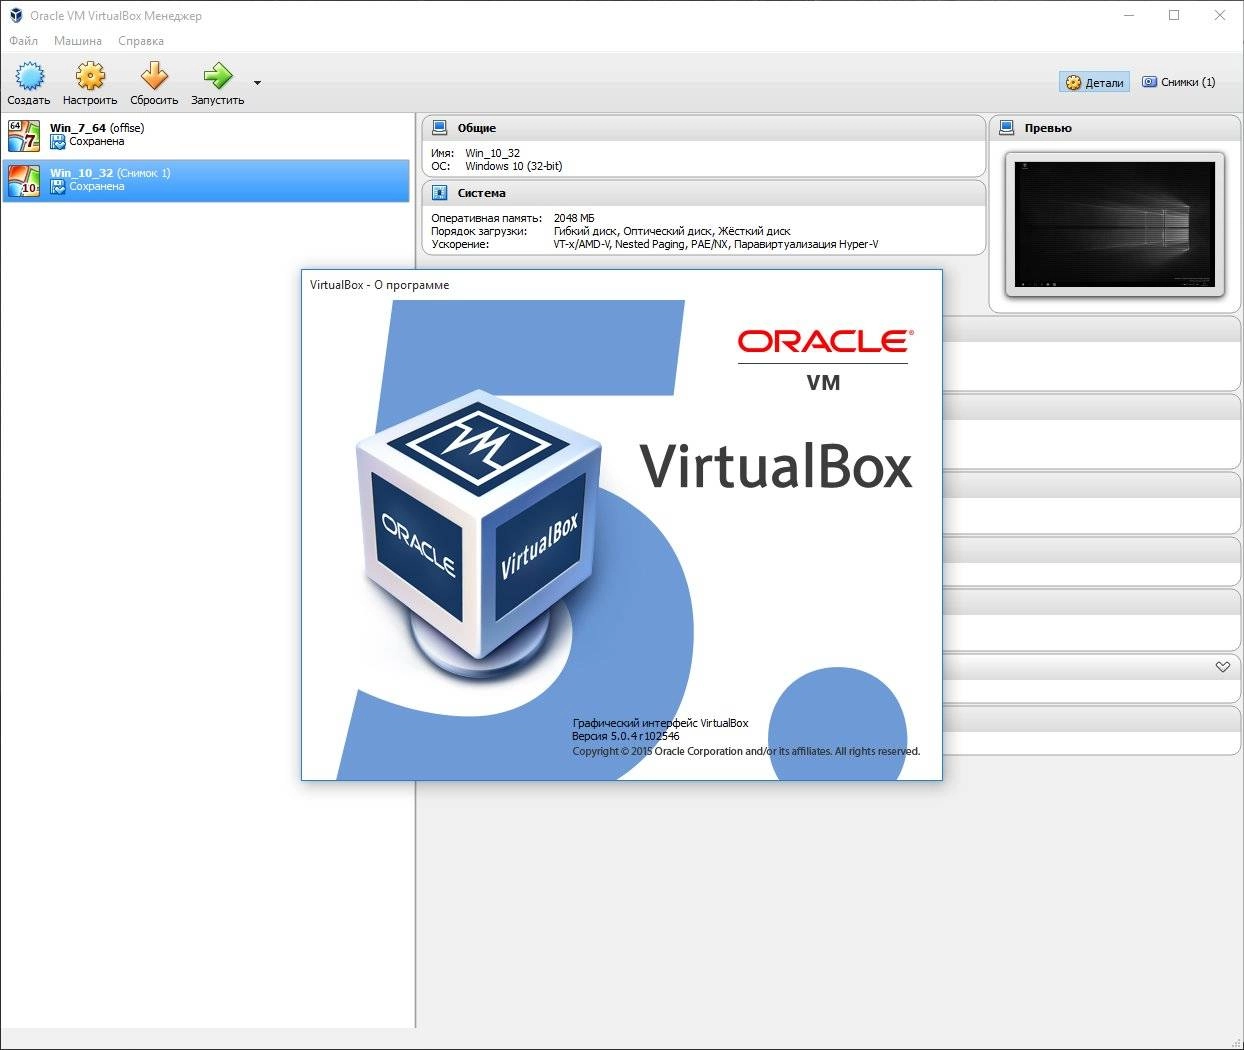Switch to the Снимки (1) view

(x=1179, y=82)
